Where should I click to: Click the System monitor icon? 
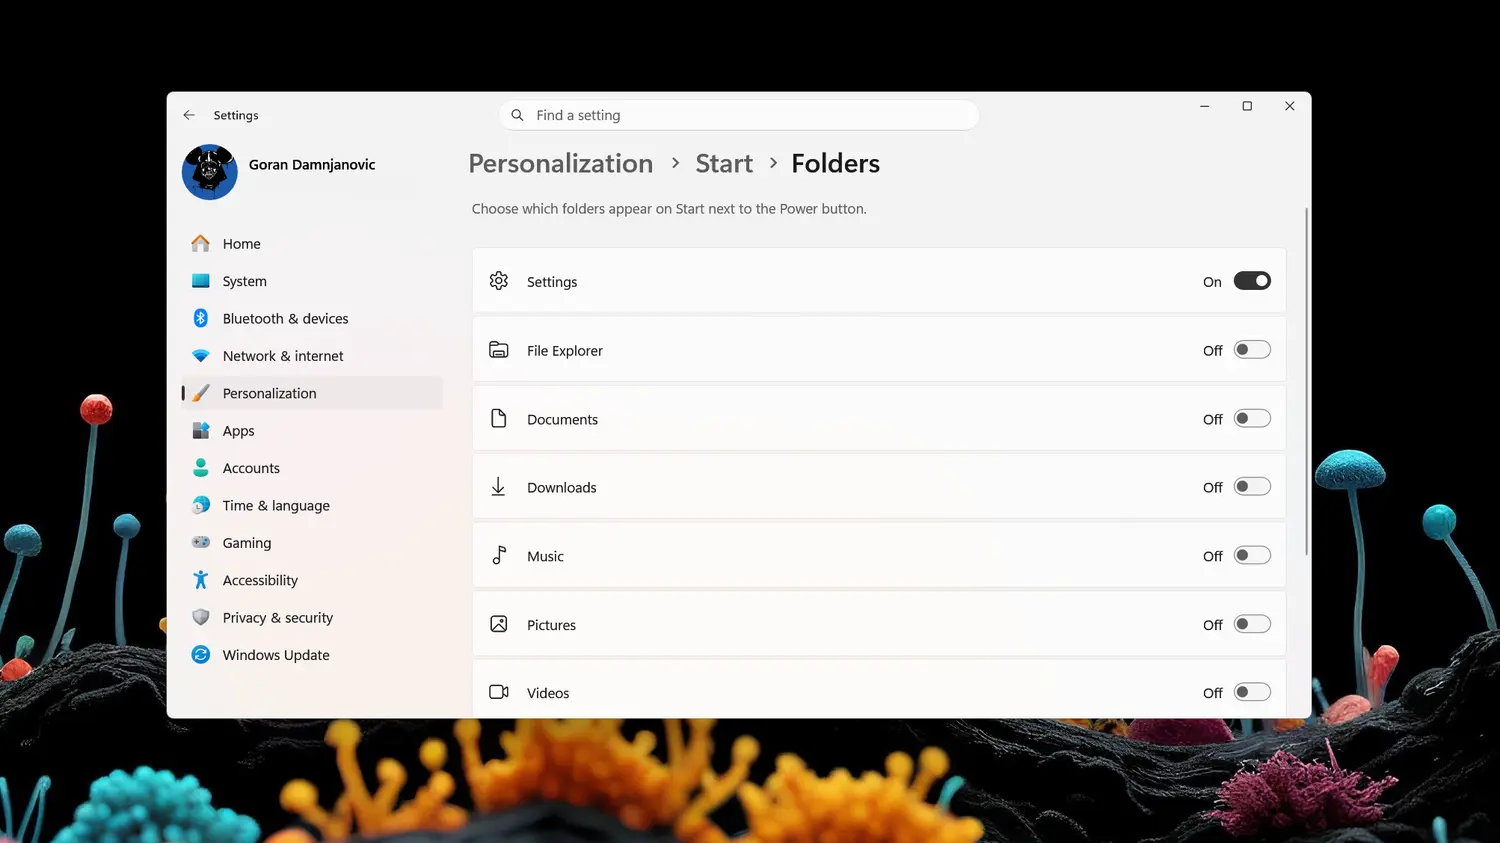click(201, 281)
